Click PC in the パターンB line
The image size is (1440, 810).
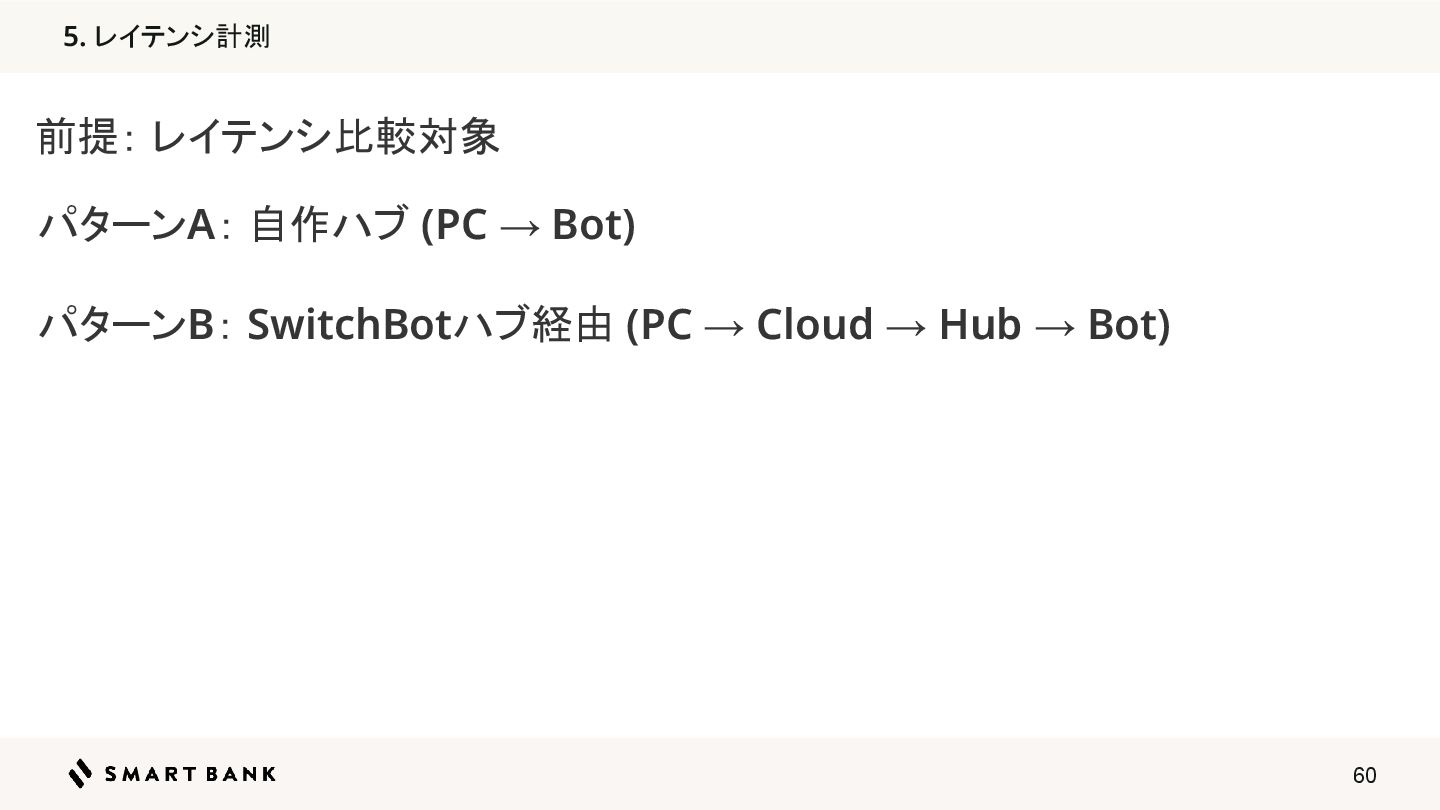point(665,325)
